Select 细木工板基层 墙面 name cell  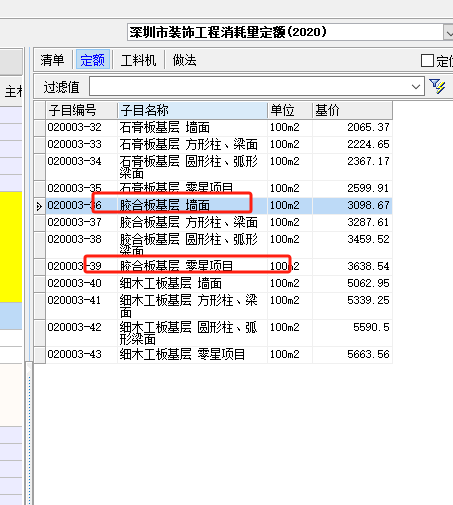[x=192, y=284]
